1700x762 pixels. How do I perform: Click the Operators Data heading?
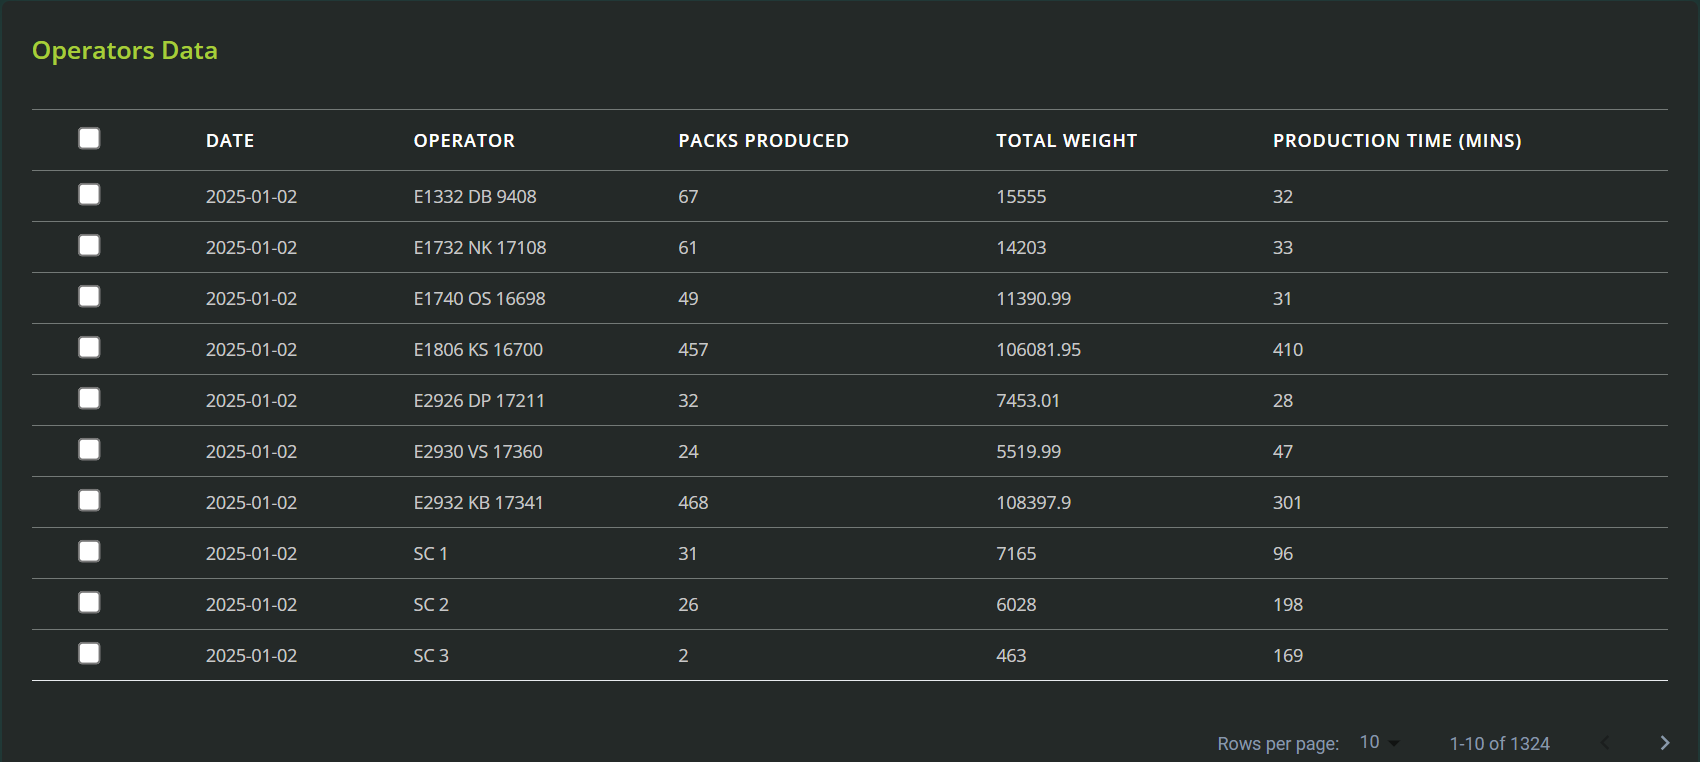[x=125, y=51]
